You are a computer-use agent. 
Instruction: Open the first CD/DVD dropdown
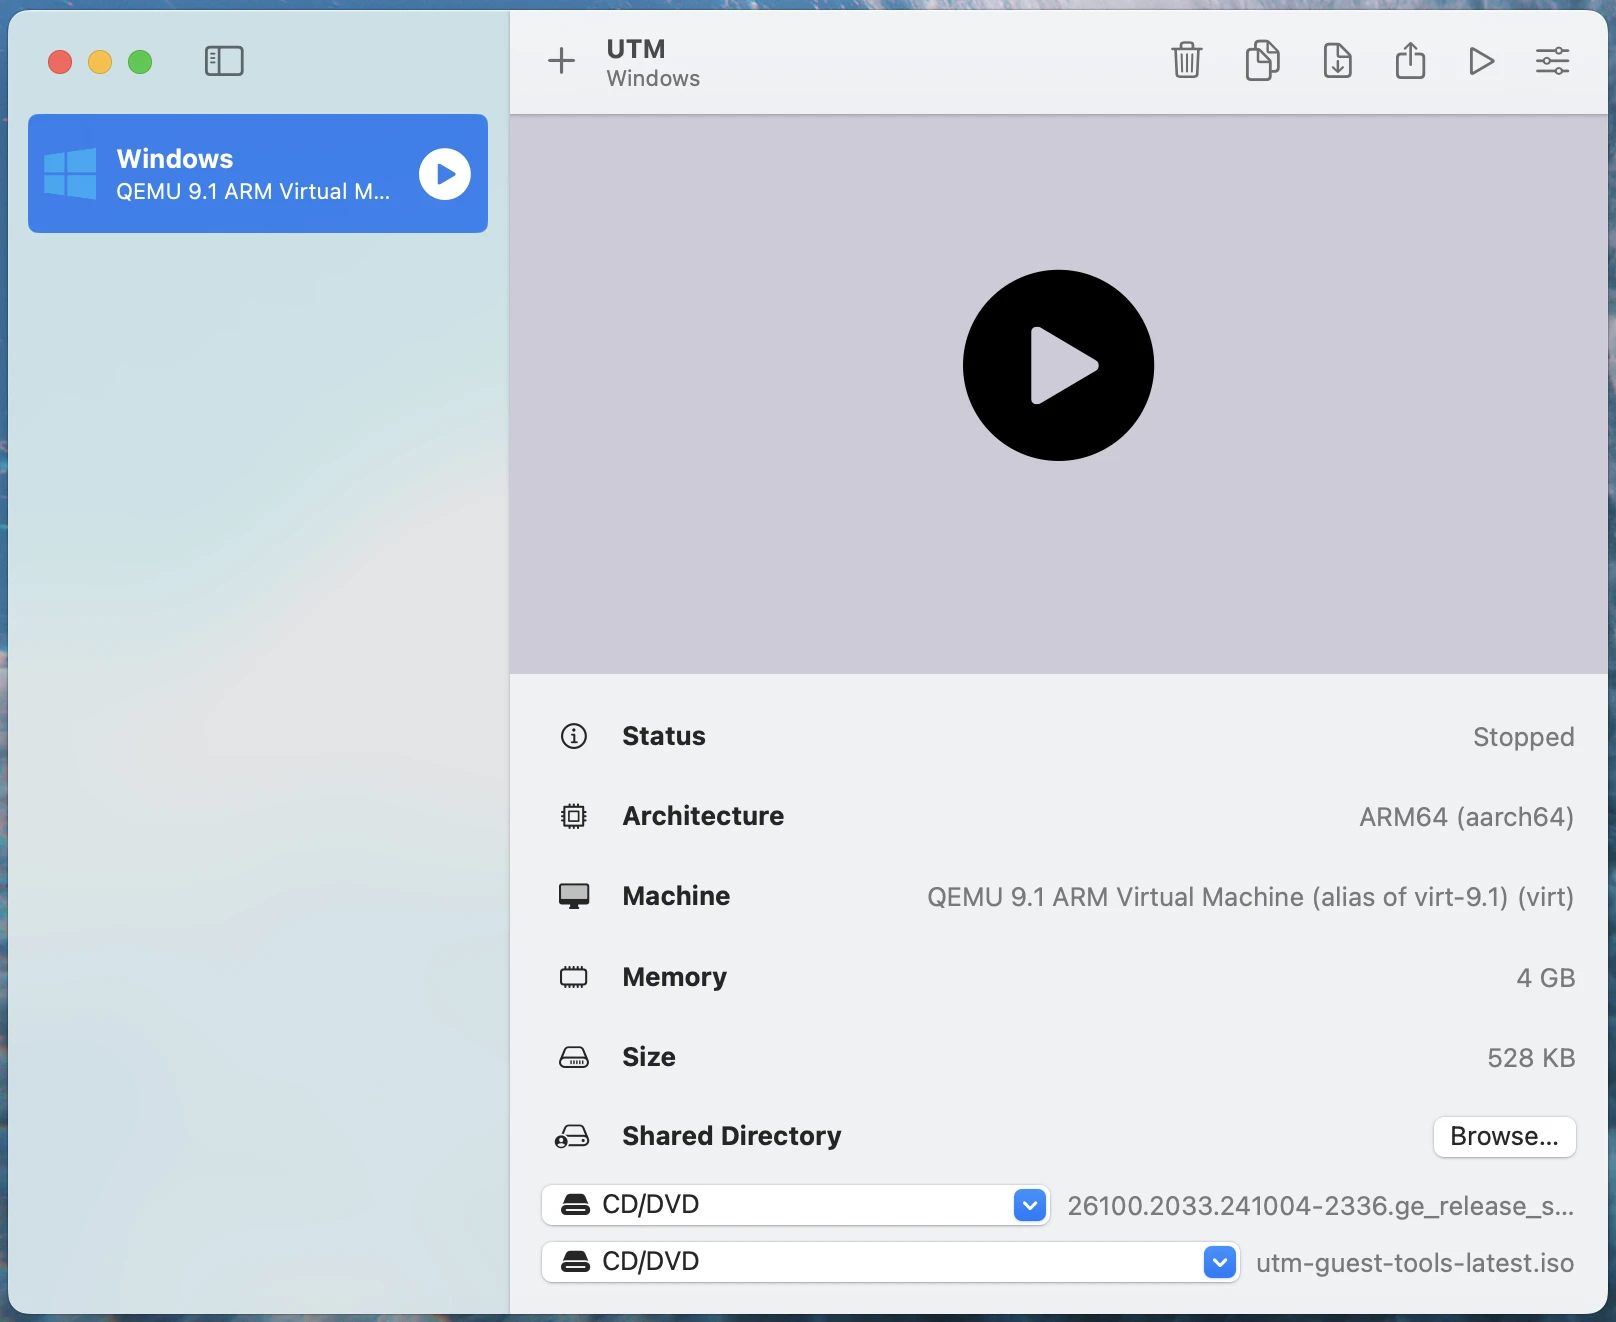click(796, 1205)
